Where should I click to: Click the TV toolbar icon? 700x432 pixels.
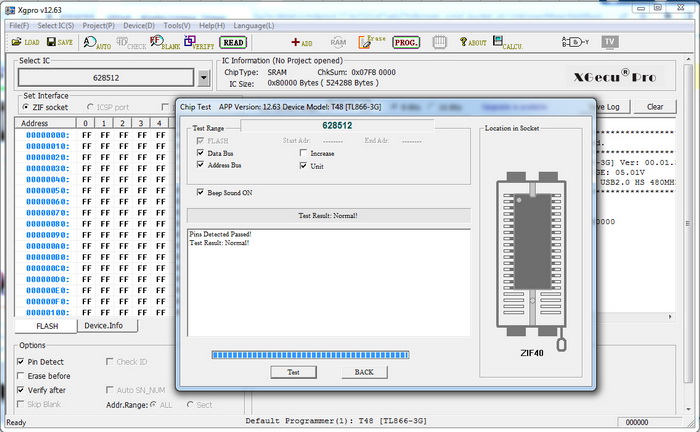tap(609, 42)
